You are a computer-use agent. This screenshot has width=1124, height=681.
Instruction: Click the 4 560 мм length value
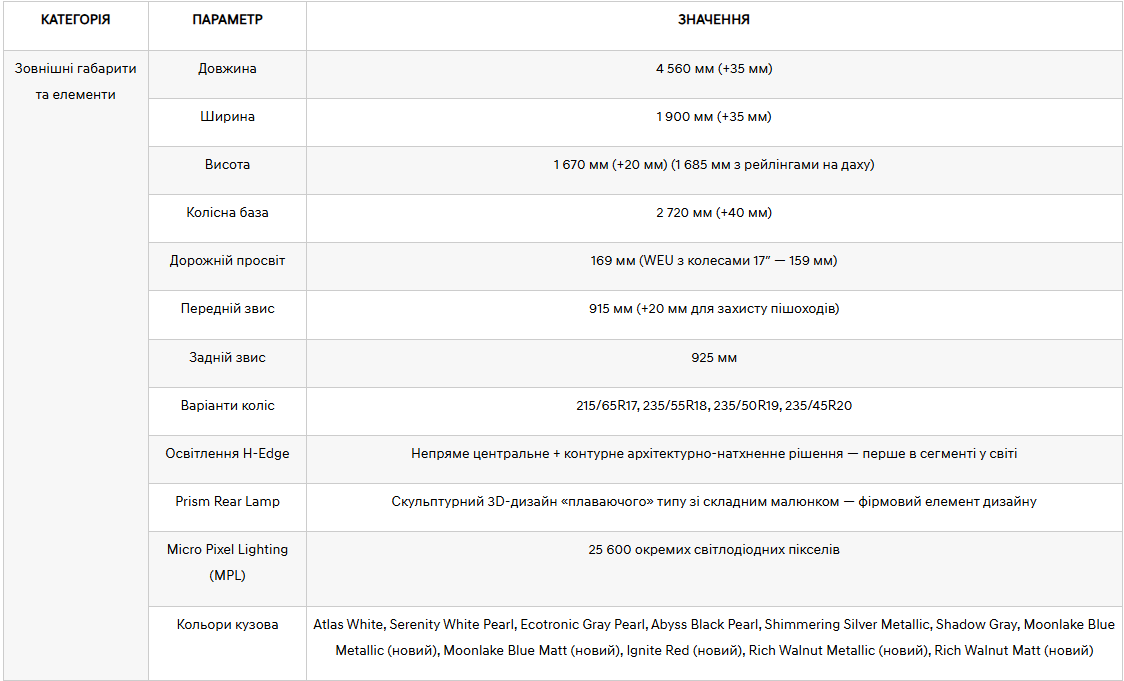tap(714, 69)
